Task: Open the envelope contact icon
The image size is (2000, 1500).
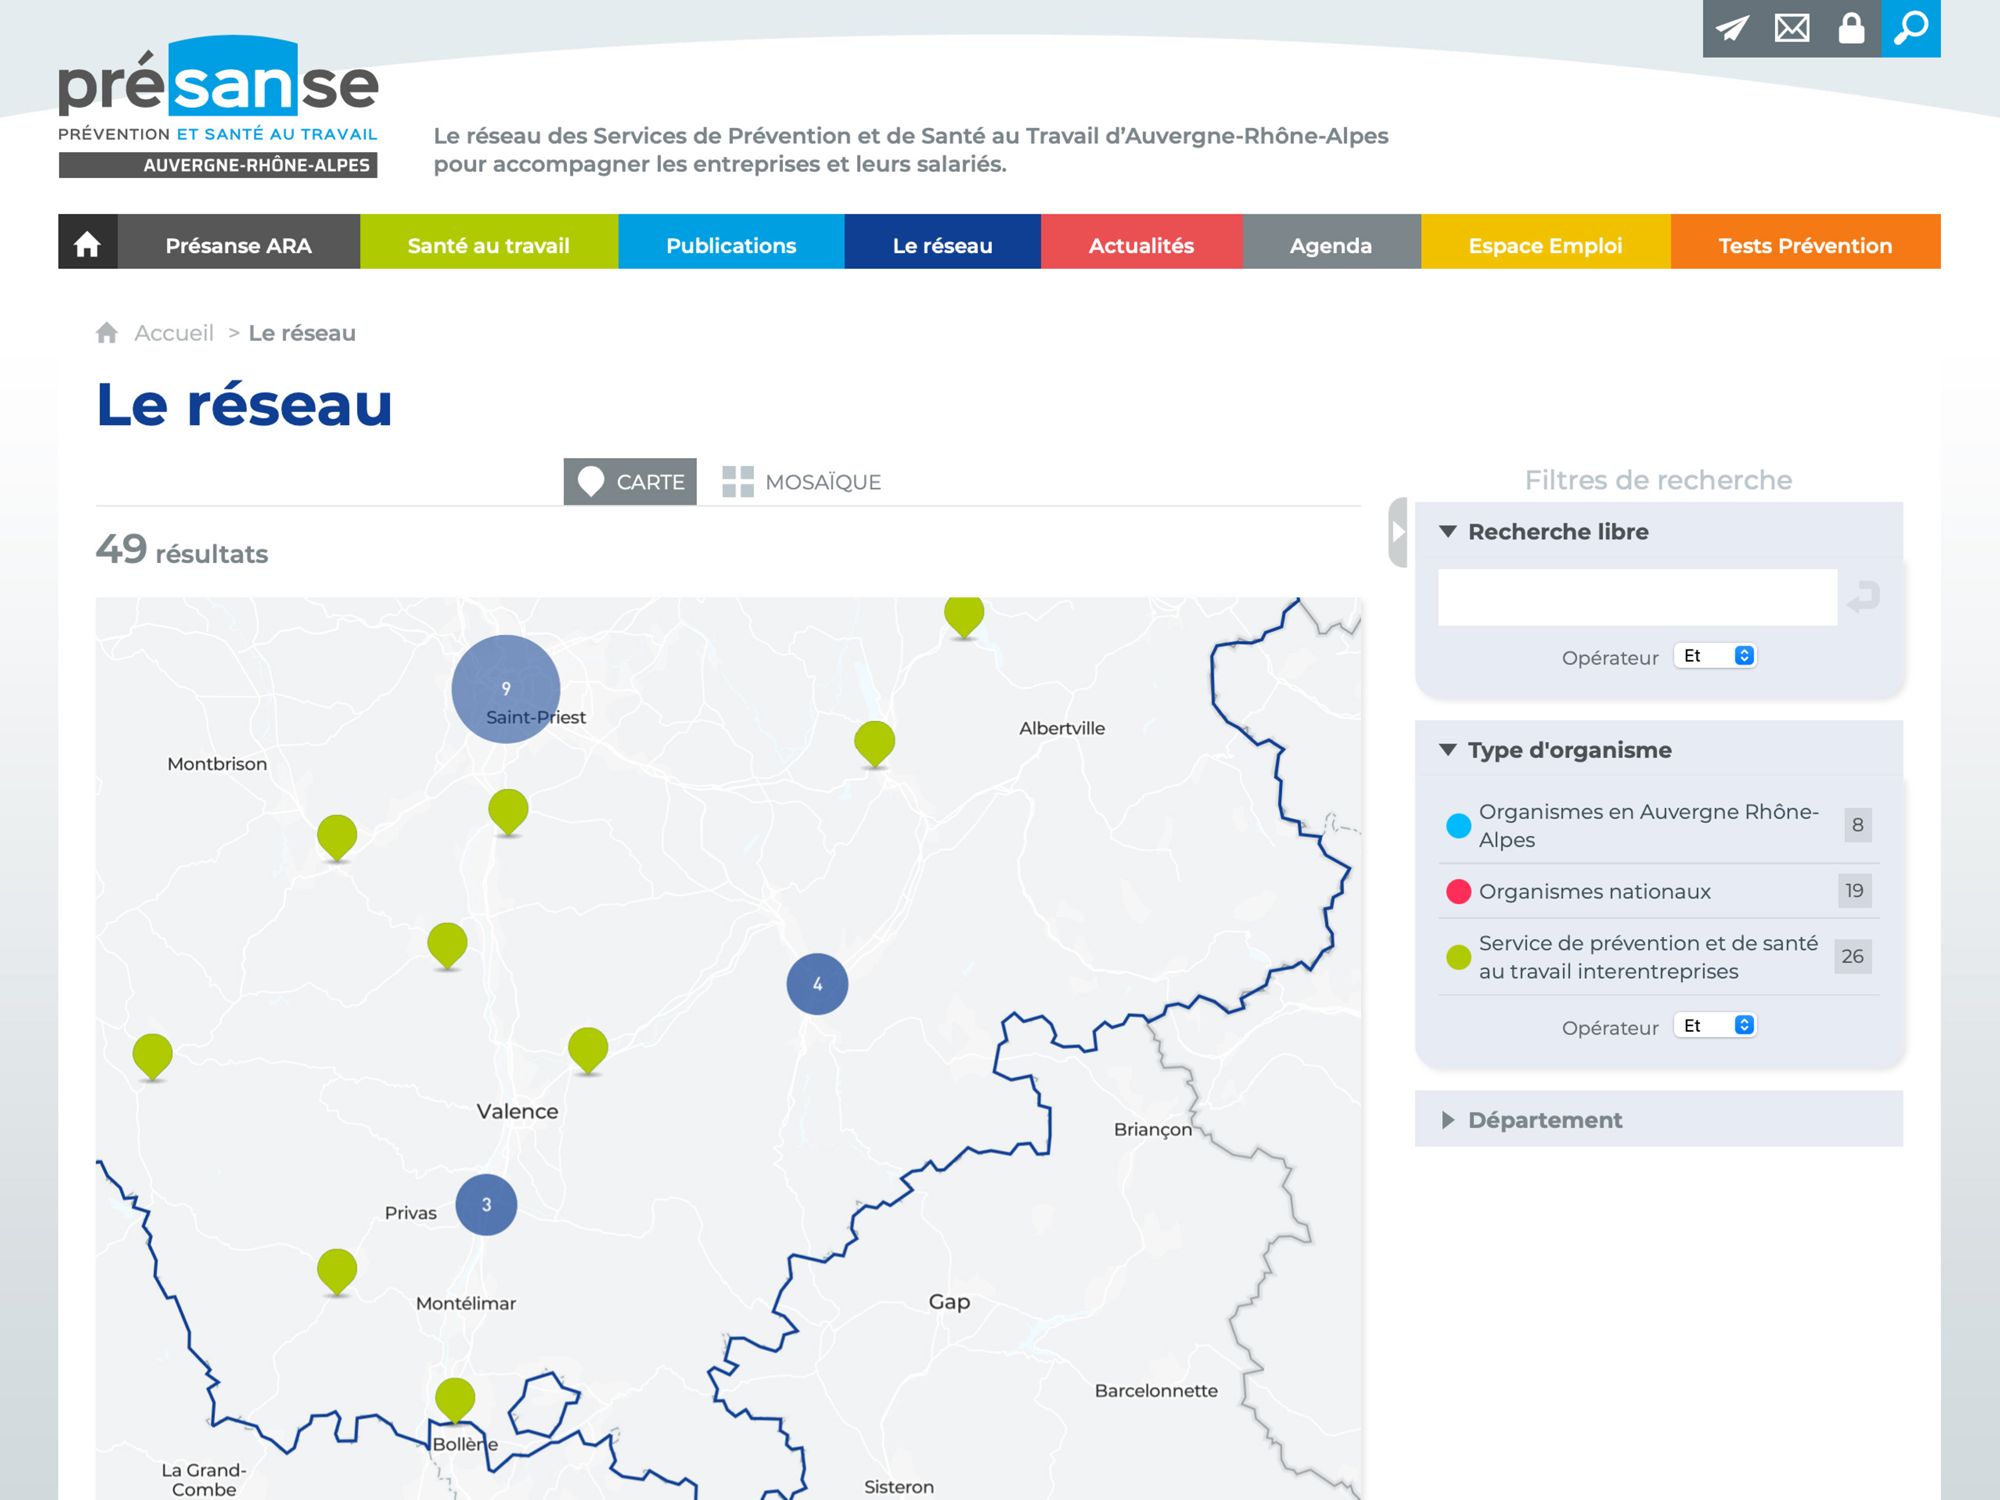Action: click(x=1791, y=28)
